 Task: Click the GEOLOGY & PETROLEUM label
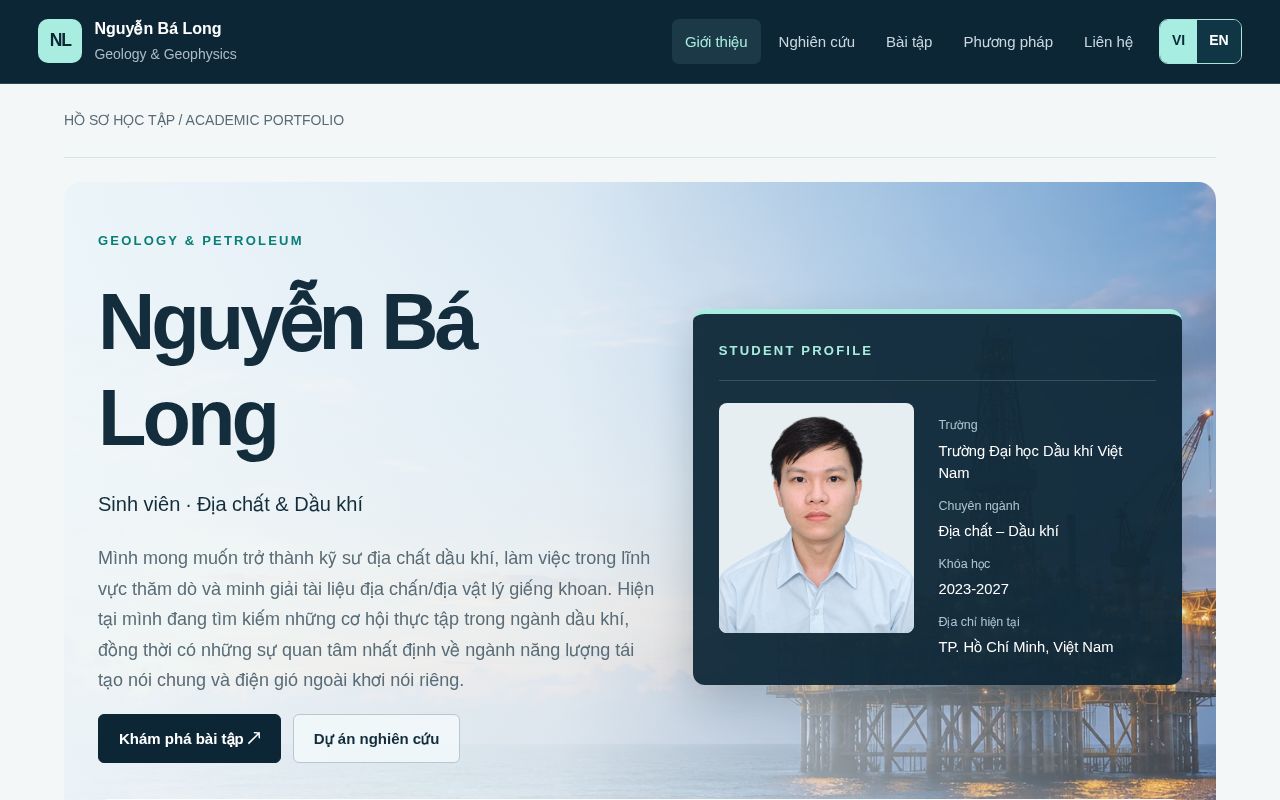(200, 240)
